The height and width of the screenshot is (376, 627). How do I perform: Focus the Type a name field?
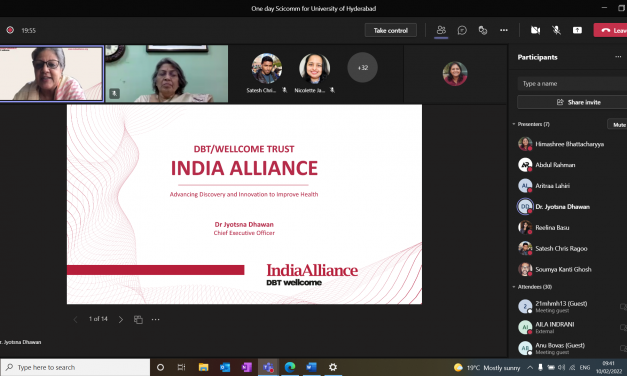(572, 84)
